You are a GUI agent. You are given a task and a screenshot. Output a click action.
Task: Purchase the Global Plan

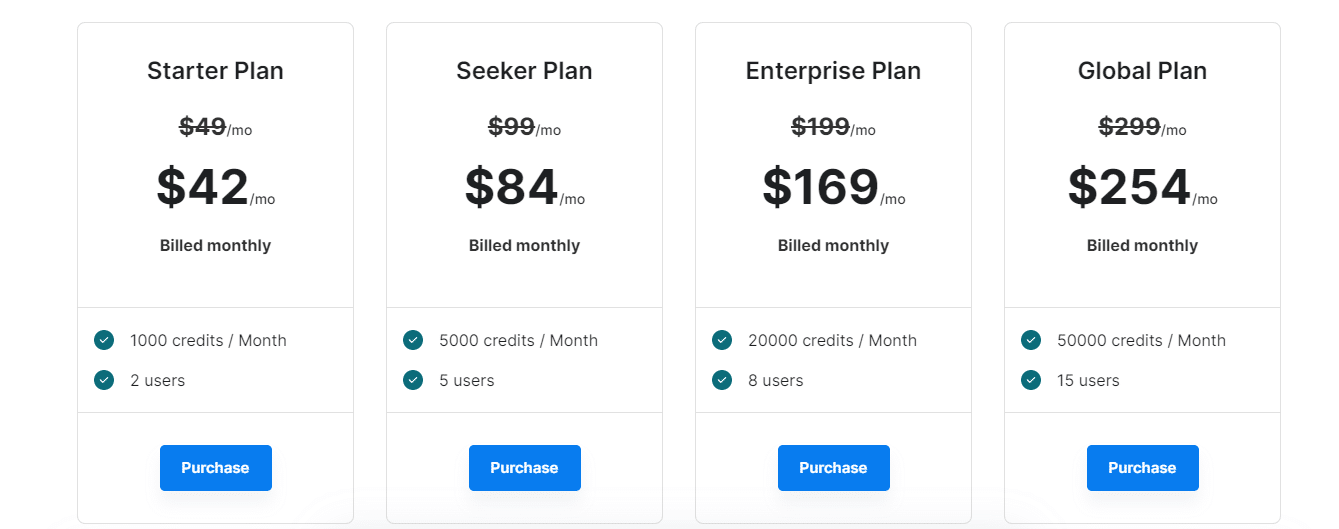[x=1142, y=468]
